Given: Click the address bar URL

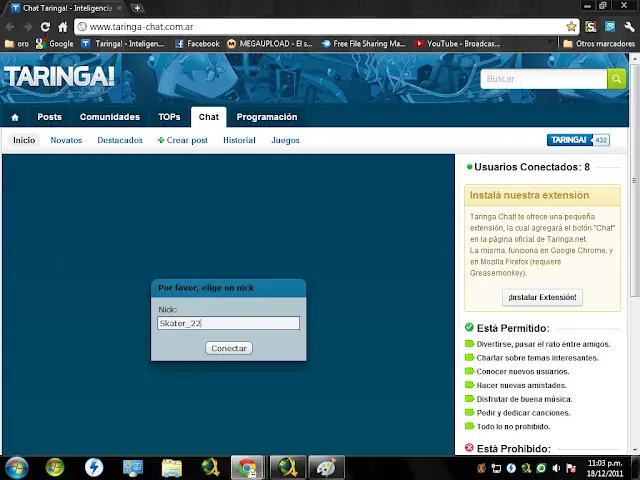Looking at the screenshot, I should point(141,27).
